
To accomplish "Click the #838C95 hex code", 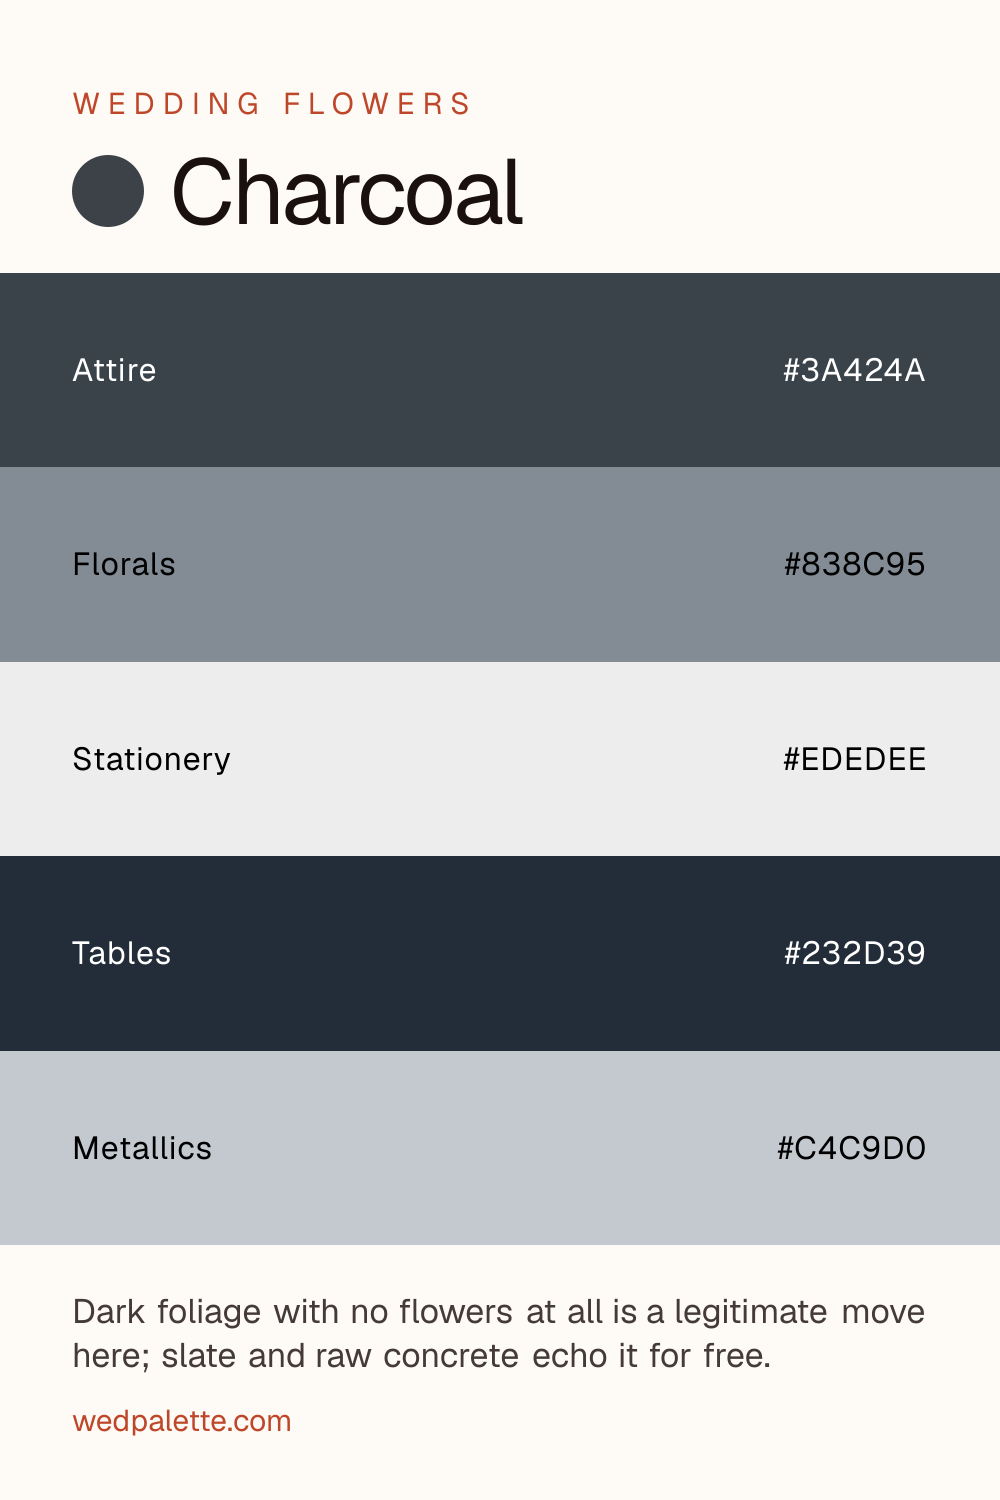I will 854,564.
